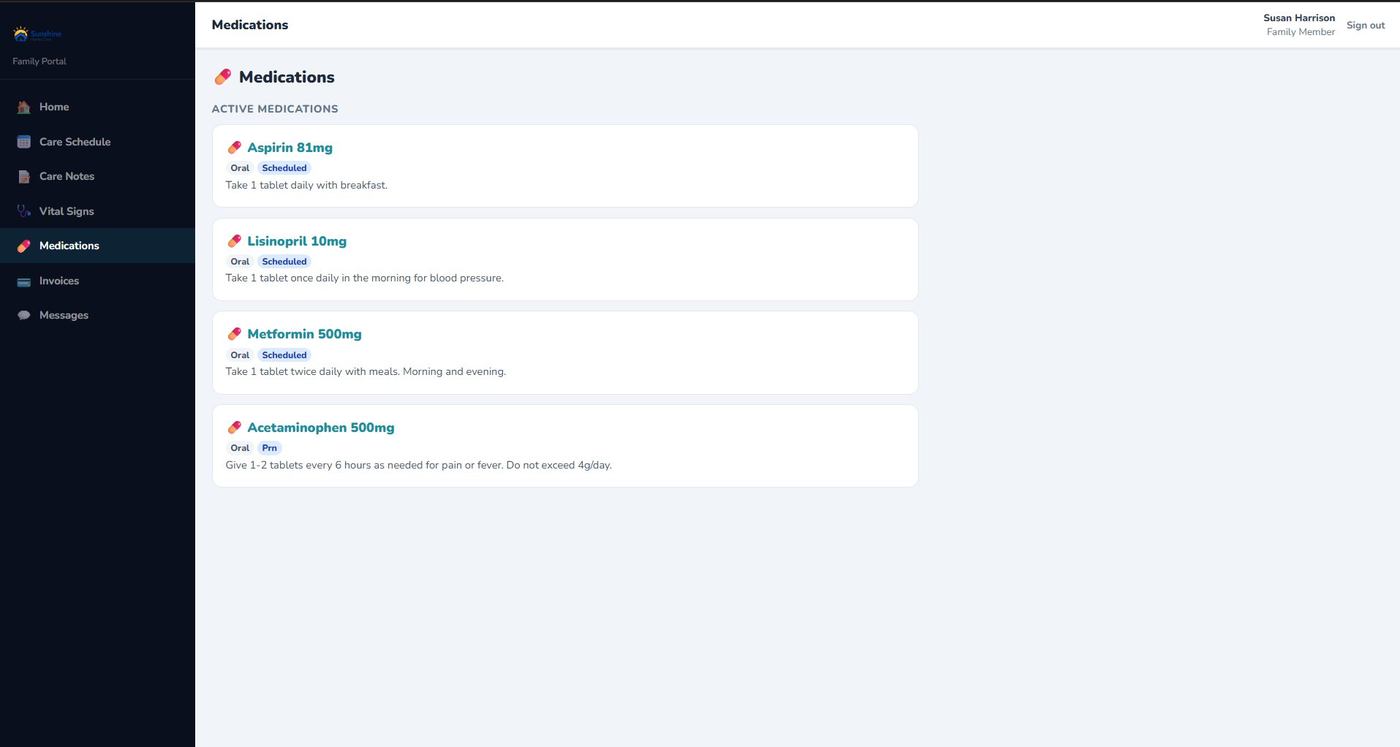The image size is (1400, 747).
Task: Click the Scheduled badge on Aspirin card
Action: (x=284, y=168)
